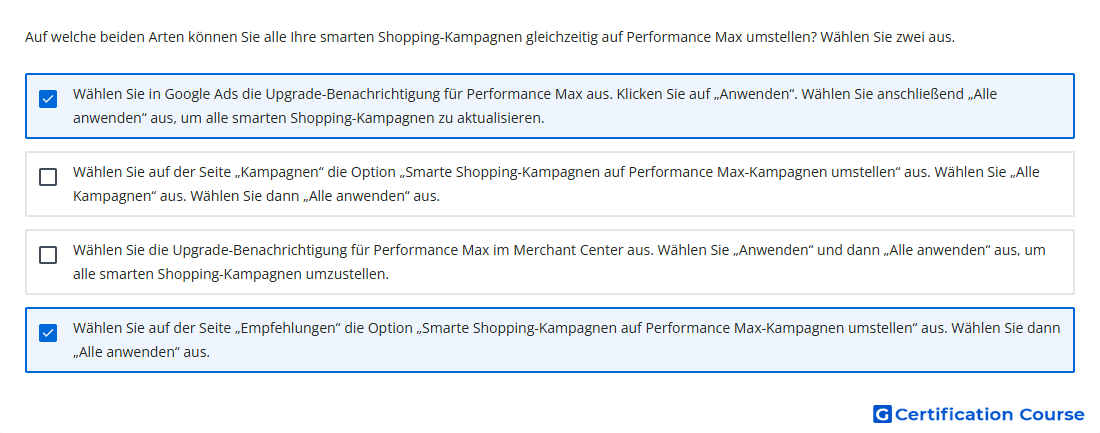Click the line "anwenden" aus, um alle smarten Shopping-Kampagnen zu aktualisieren
This screenshot has width=1100, height=433.
pos(309,118)
